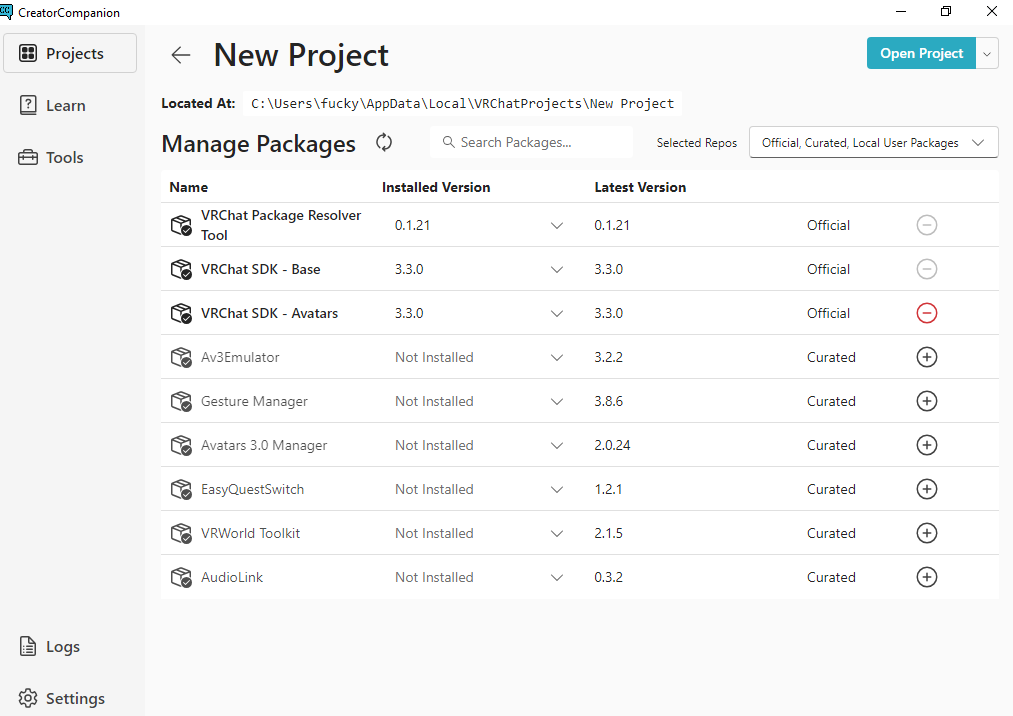
Task: Refresh the package list icon
Action: coord(384,143)
